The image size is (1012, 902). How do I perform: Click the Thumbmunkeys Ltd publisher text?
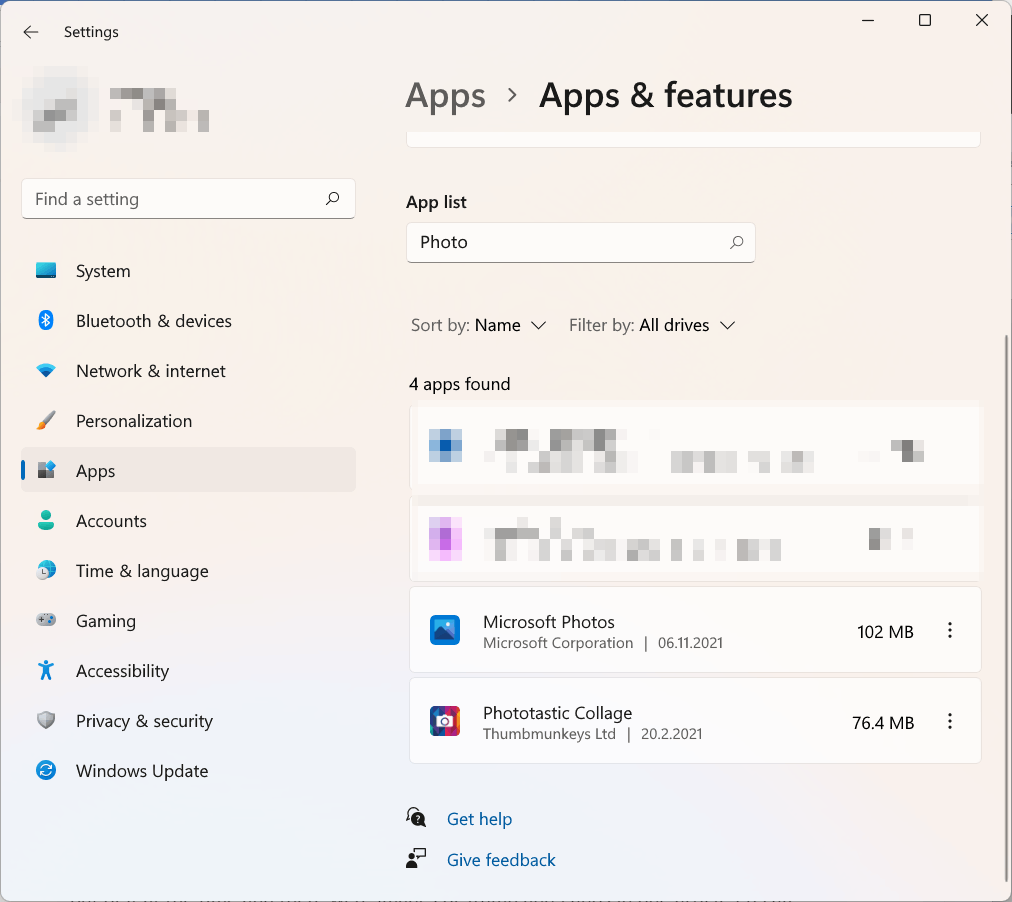pos(549,734)
